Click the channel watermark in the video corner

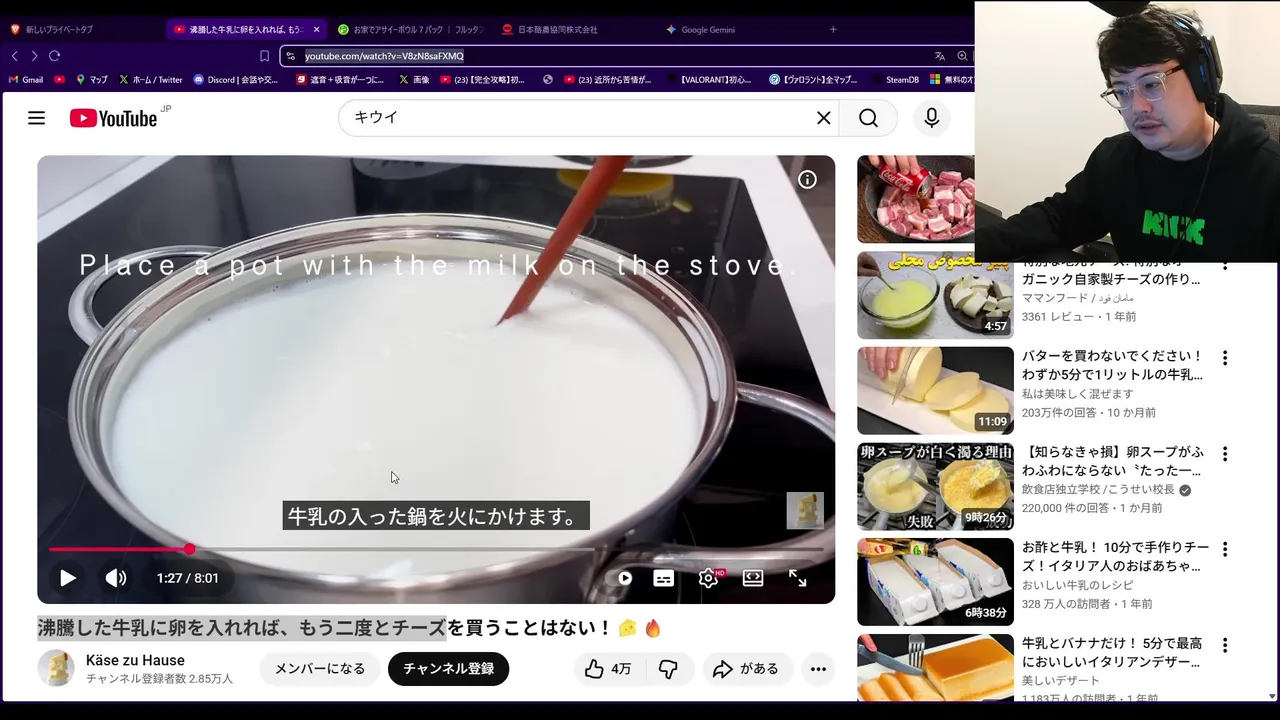tap(804, 510)
